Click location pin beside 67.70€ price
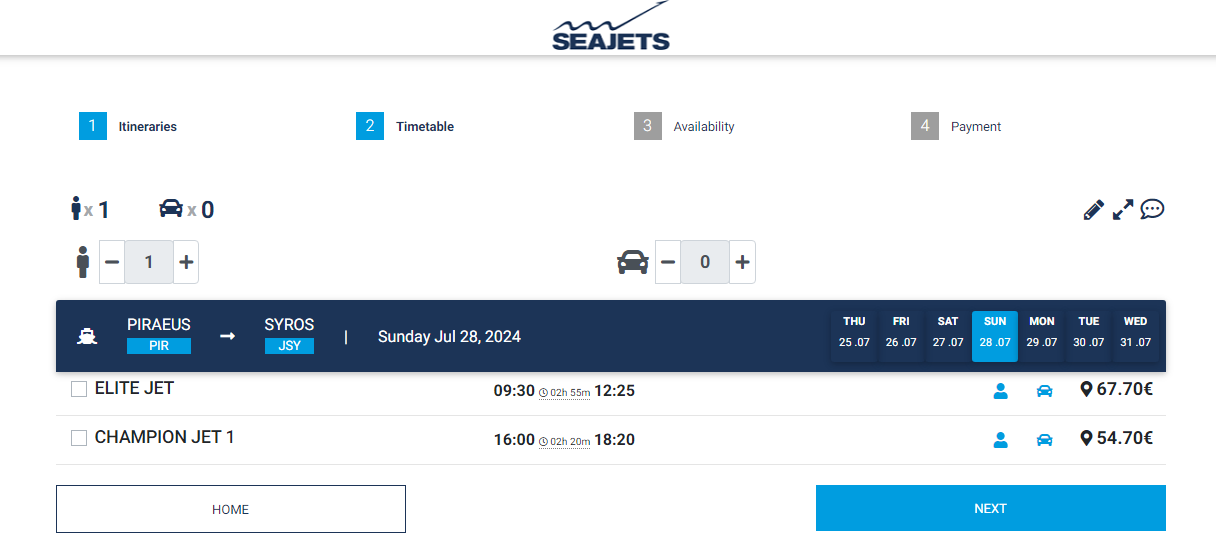Viewport: 1216px width, 547px height. (1086, 389)
